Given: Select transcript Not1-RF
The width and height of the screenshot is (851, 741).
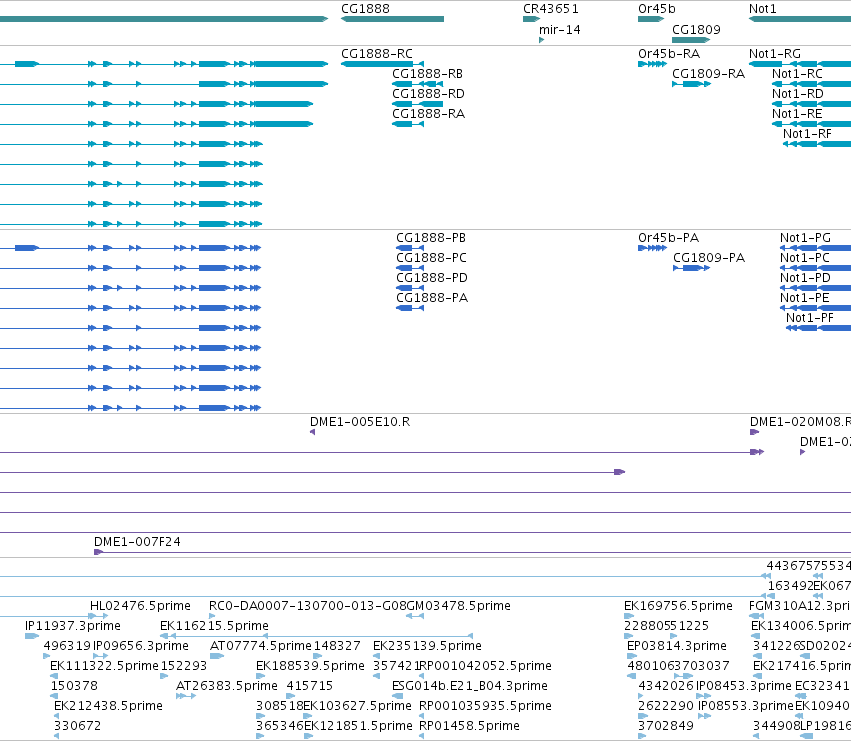Looking at the screenshot, I should click(x=817, y=144).
